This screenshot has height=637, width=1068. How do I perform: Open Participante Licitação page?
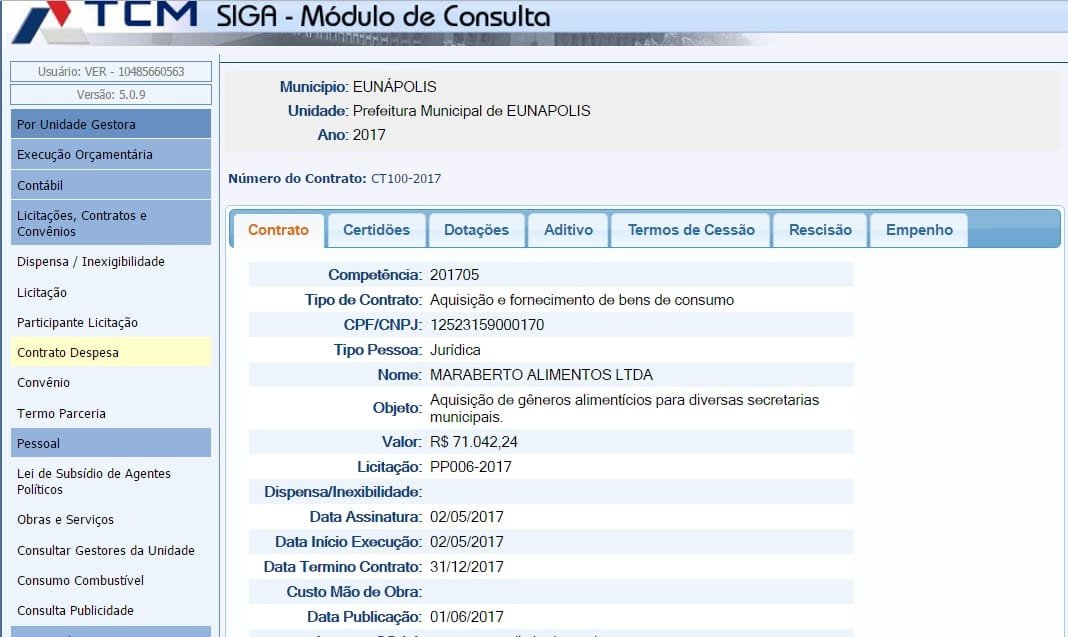77,323
